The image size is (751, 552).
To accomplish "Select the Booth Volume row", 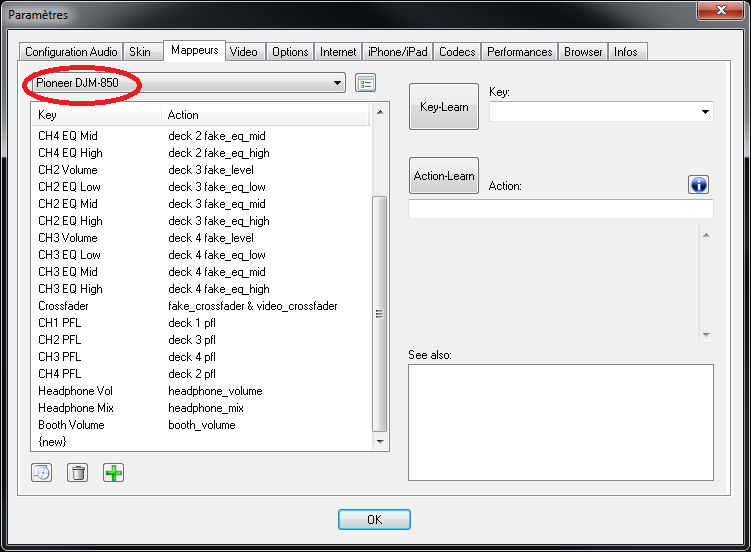I will click(202, 425).
